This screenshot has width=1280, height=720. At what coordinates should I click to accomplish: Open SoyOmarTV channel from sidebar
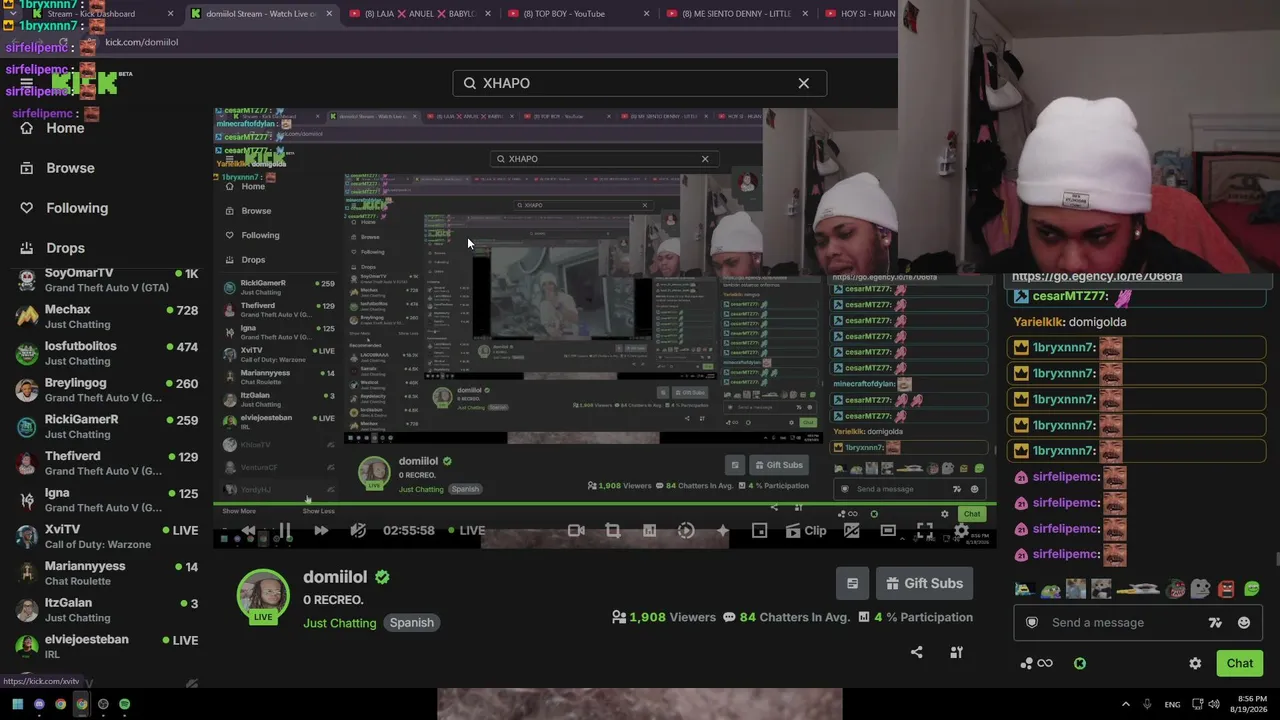point(107,280)
